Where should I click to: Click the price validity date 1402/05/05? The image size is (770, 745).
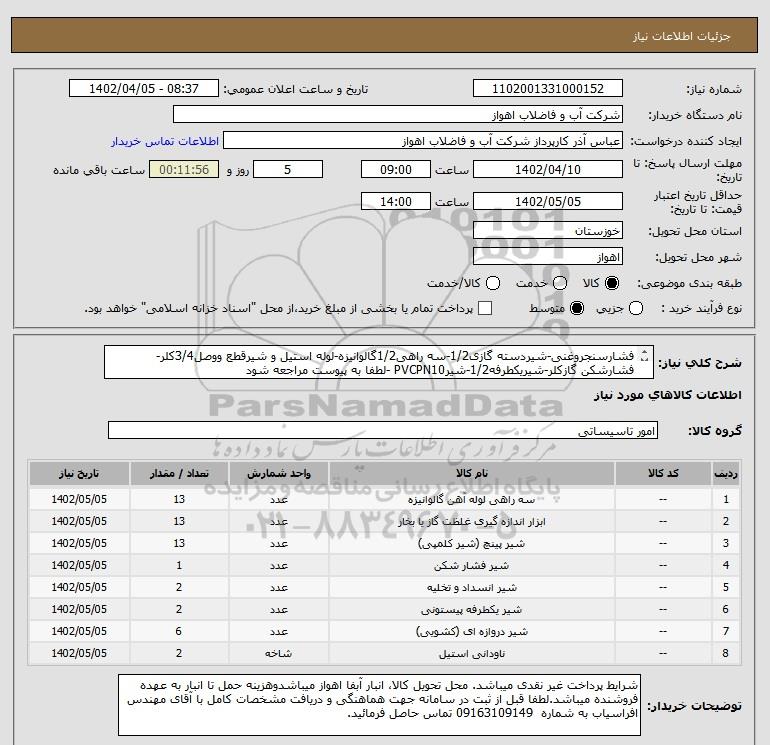(x=548, y=201)
